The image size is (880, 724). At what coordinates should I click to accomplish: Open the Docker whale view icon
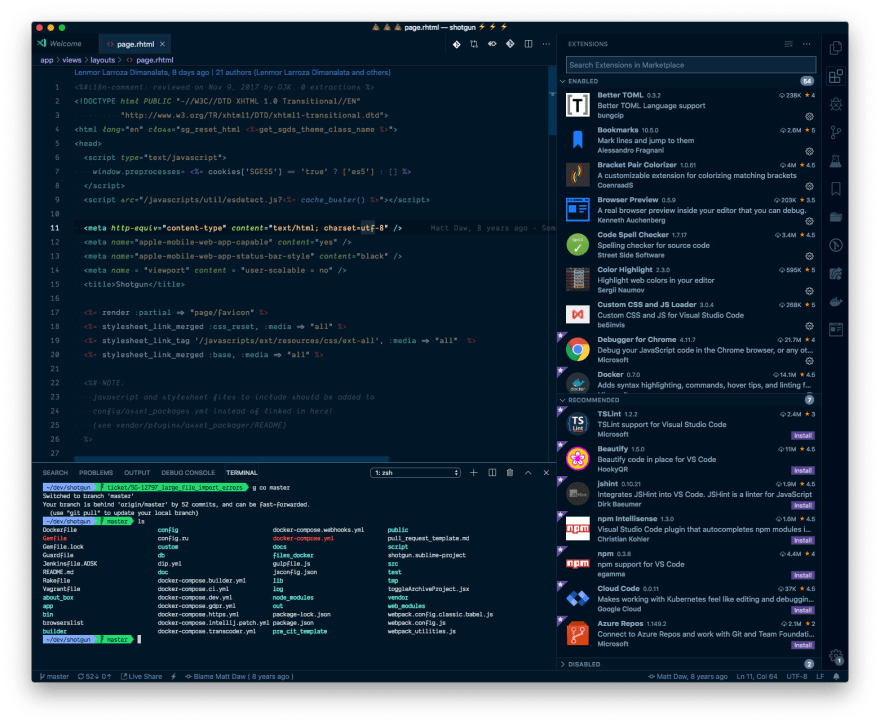(836, 301)
